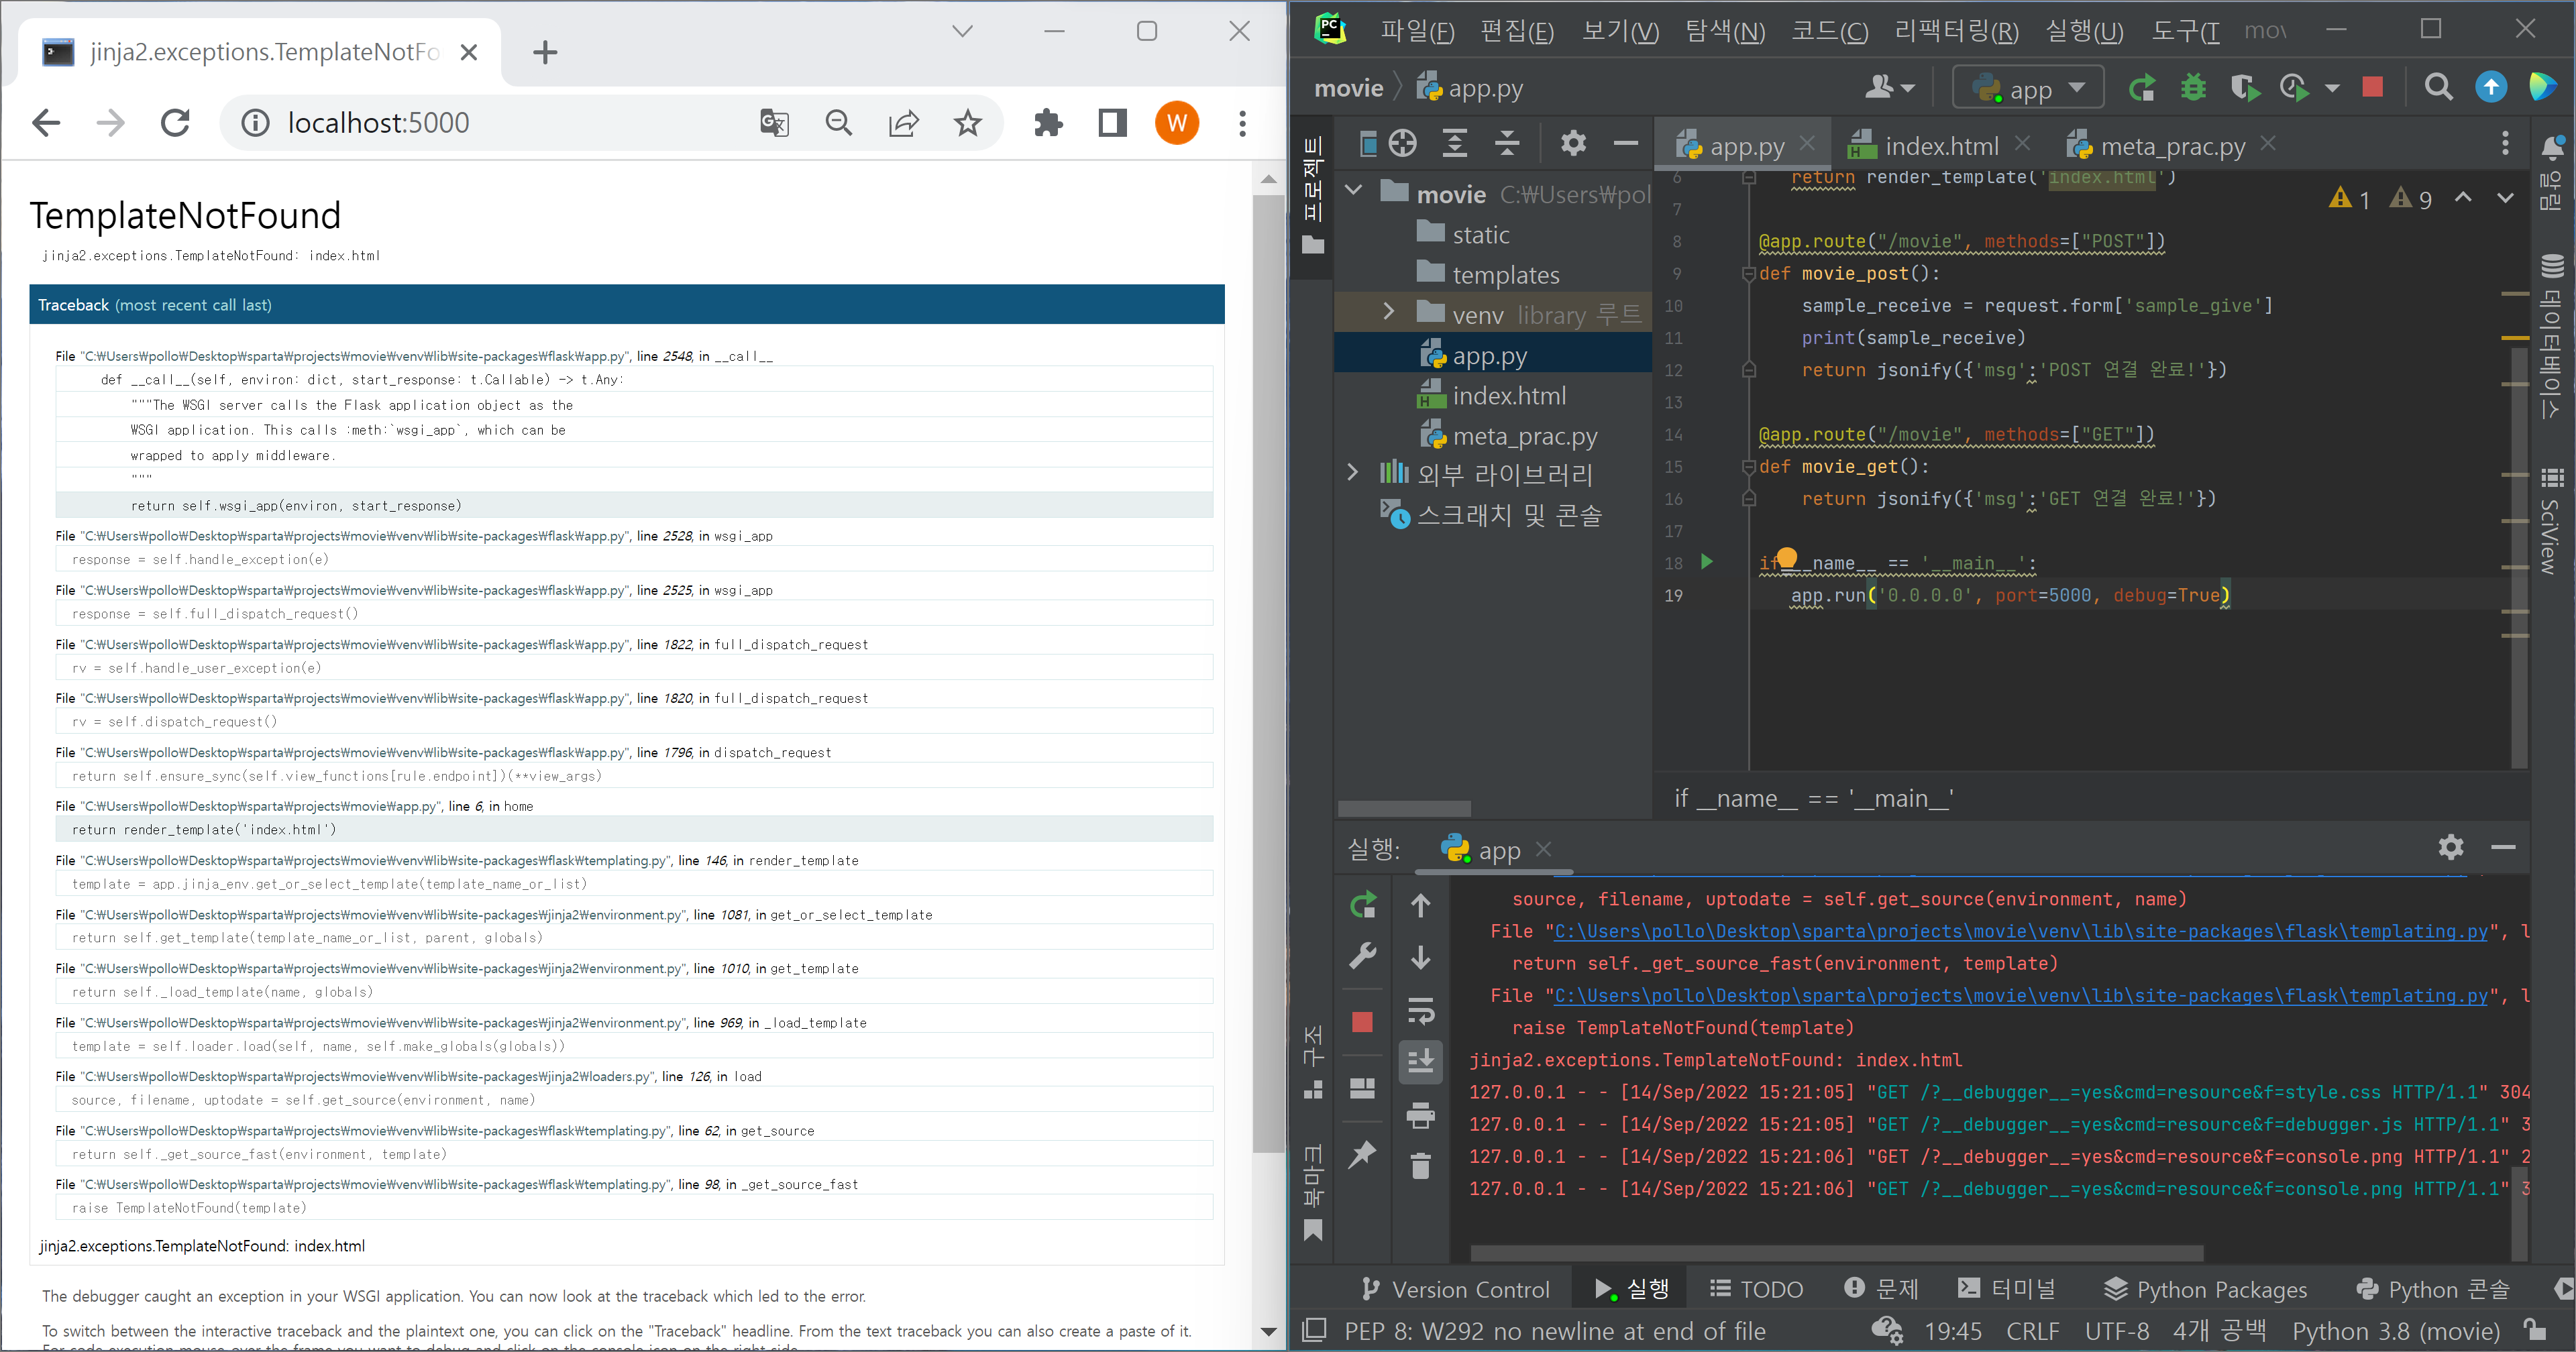The height and width of the screenshot is (1352, 2576).
Task: Toggle scroll to end in Run console
Action: 1421,1060
